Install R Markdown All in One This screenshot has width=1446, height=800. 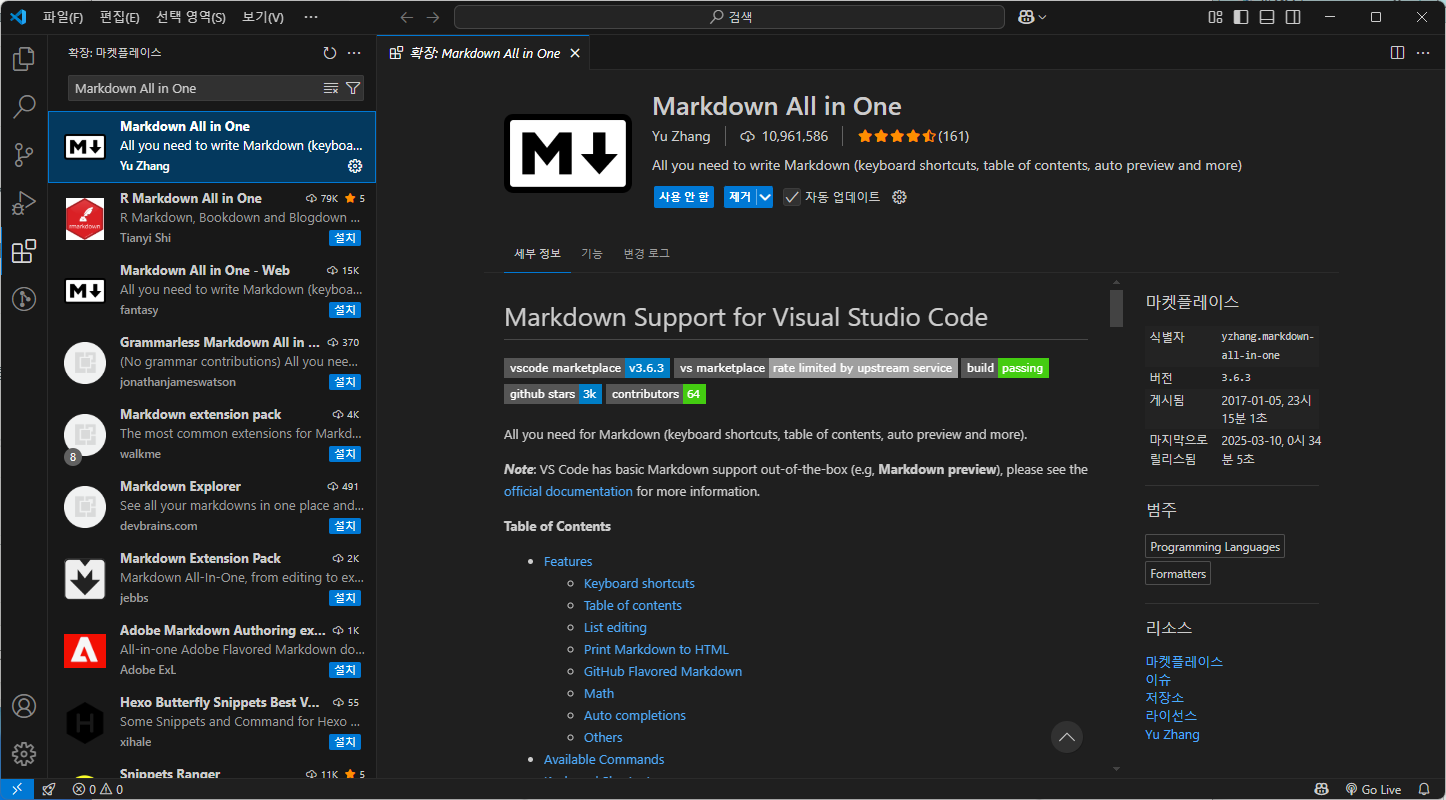345,238
